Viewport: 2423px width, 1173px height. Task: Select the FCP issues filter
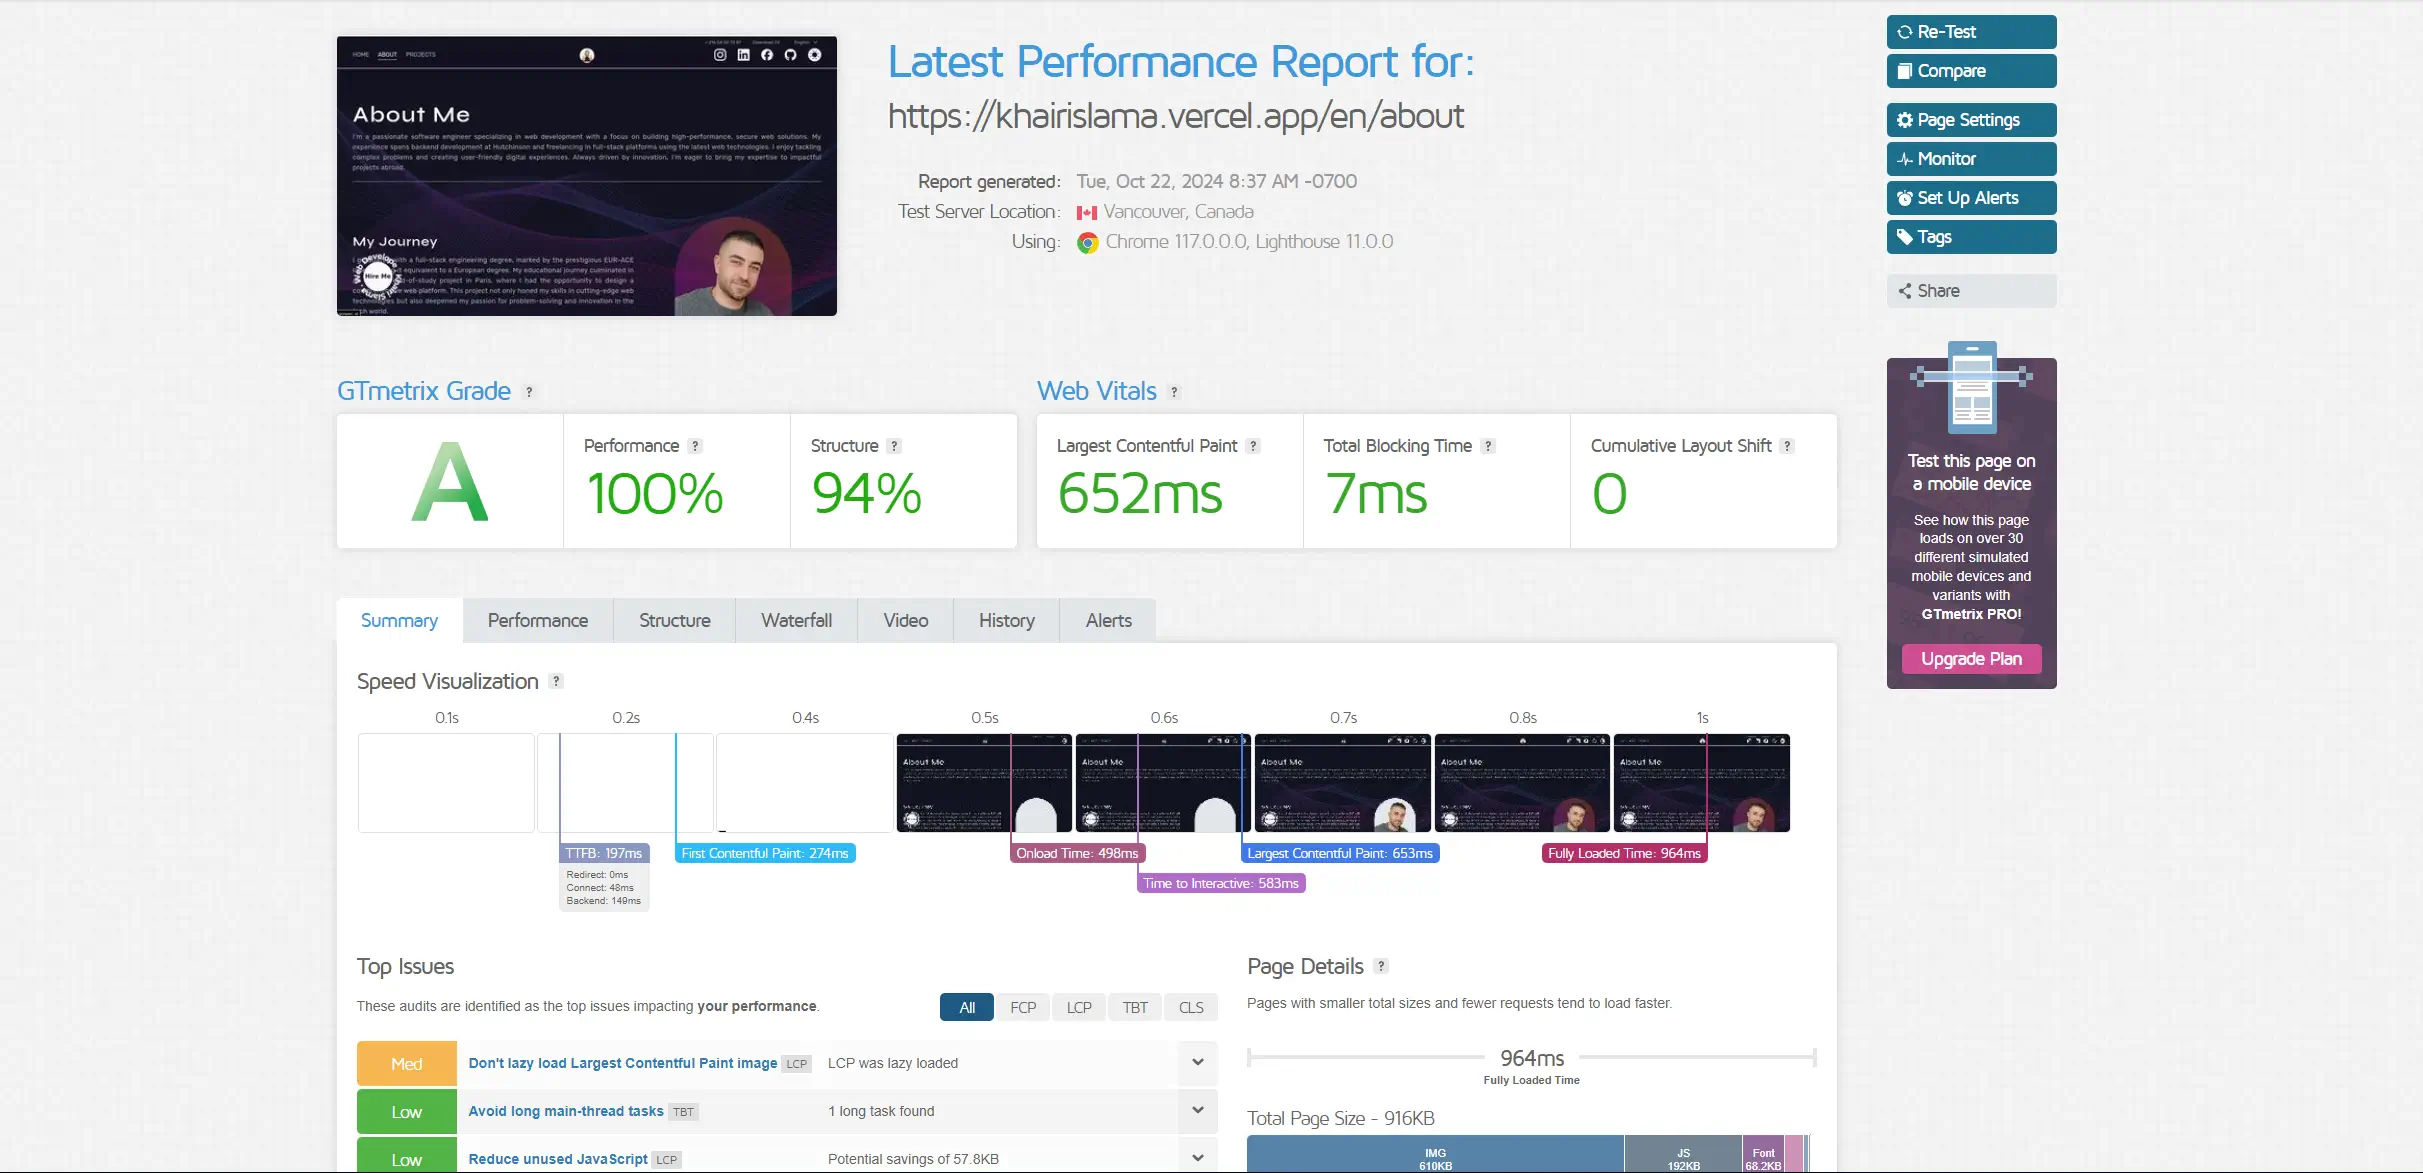[x=1022, y=1007]
